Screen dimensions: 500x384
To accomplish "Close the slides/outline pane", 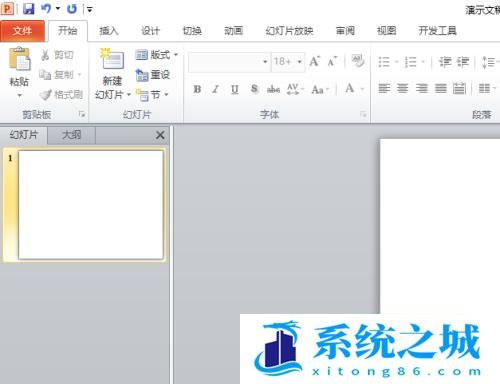I will pos(160,135).
